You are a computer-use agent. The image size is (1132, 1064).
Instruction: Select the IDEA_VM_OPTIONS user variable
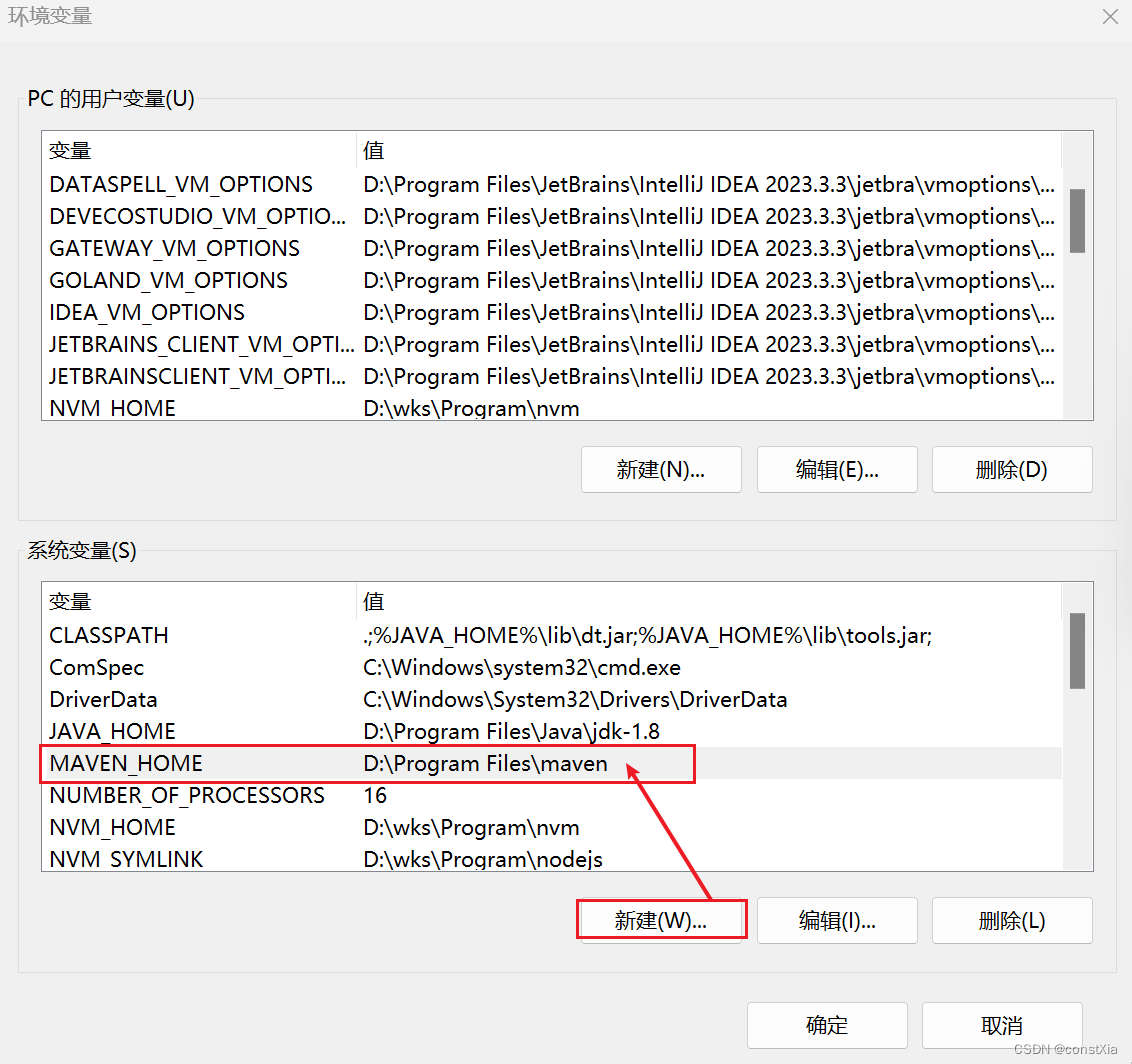552,313
